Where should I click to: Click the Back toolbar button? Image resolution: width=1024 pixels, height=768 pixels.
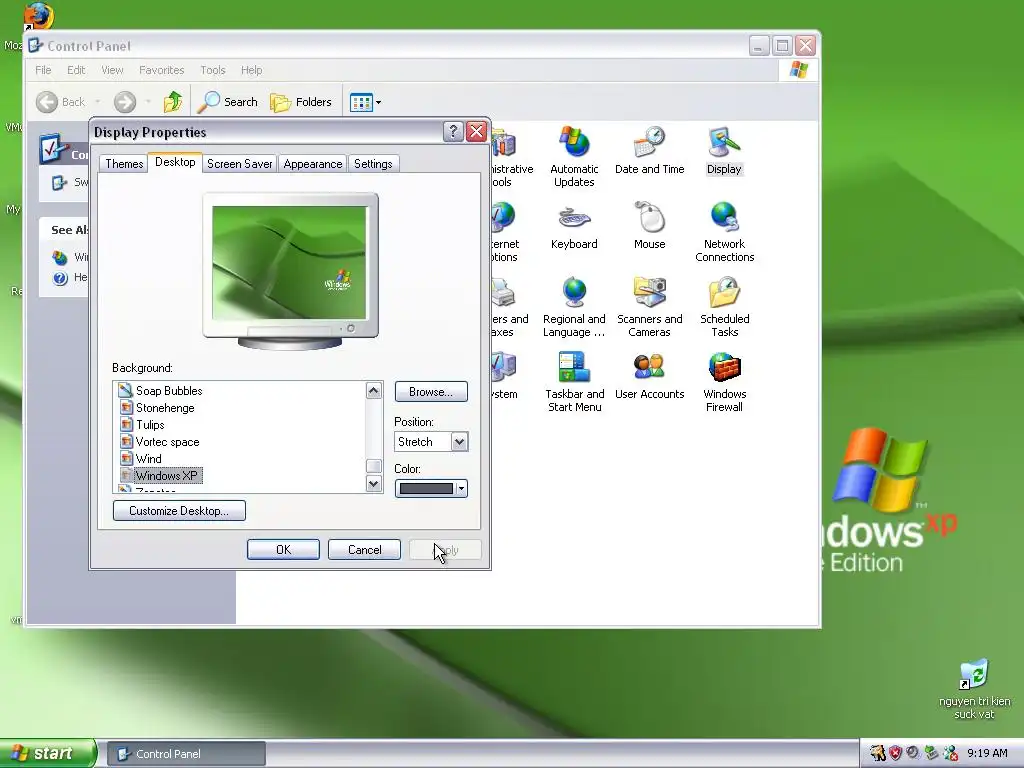tap(60, 102)
